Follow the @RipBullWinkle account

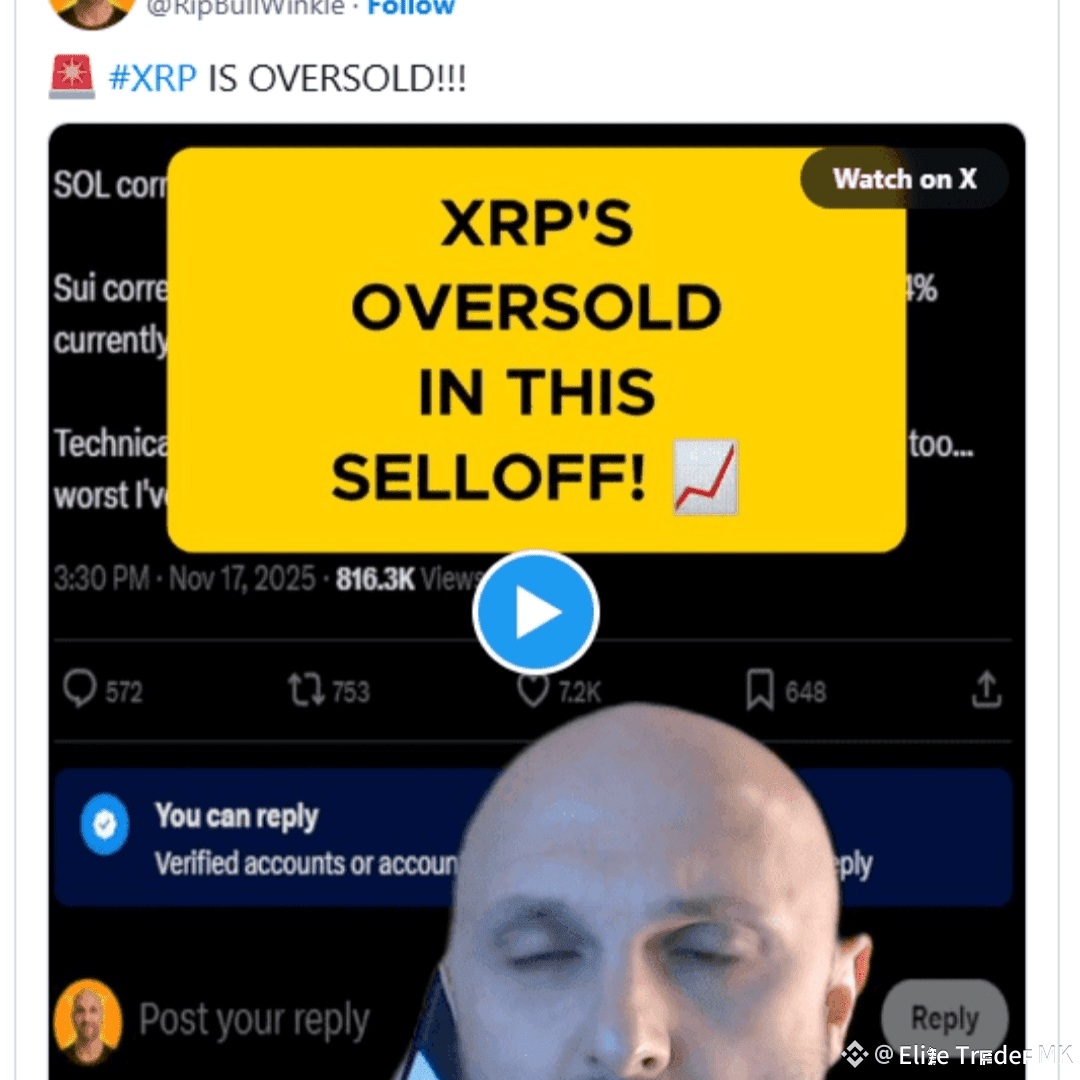pos(411,8)
